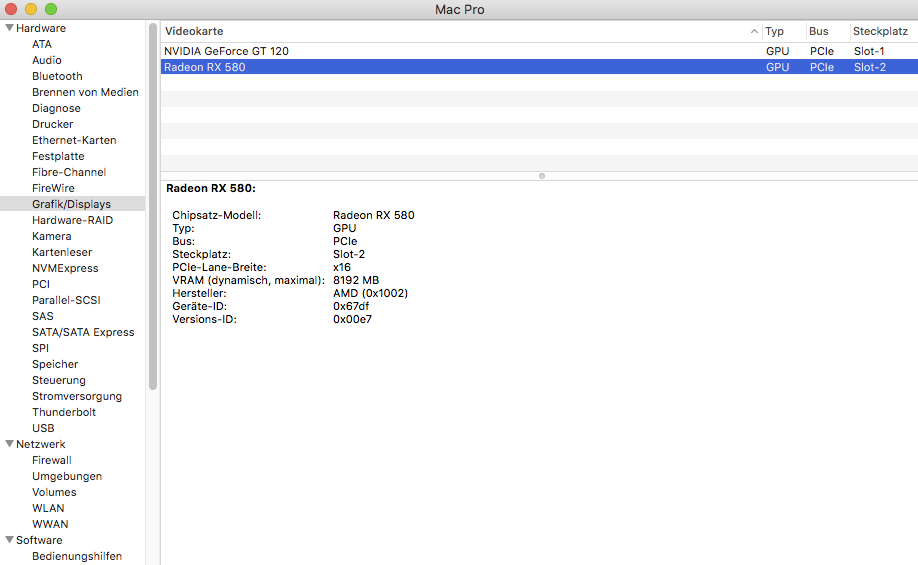Select SATA/SATA Express

(x=83, y=333)
